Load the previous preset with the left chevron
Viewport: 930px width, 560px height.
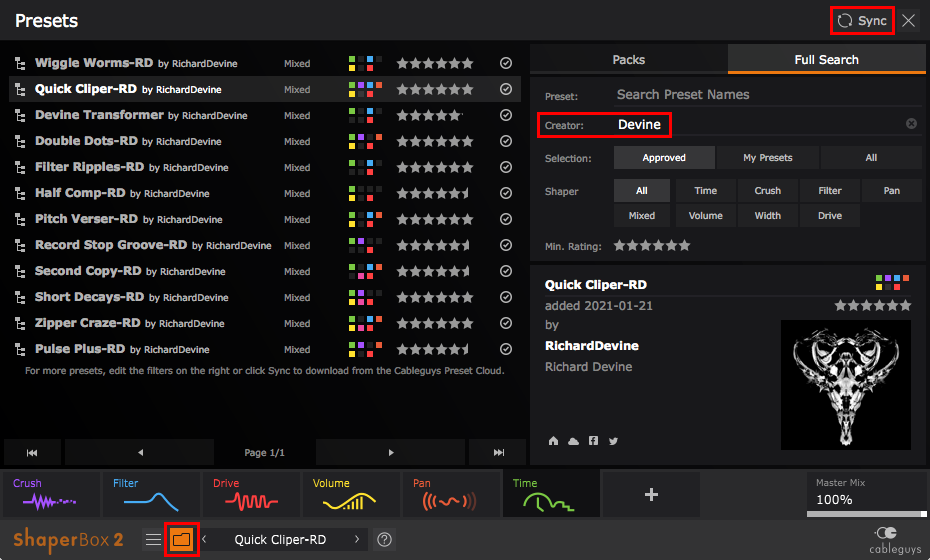pyautogui.click(x=204, y=539)
